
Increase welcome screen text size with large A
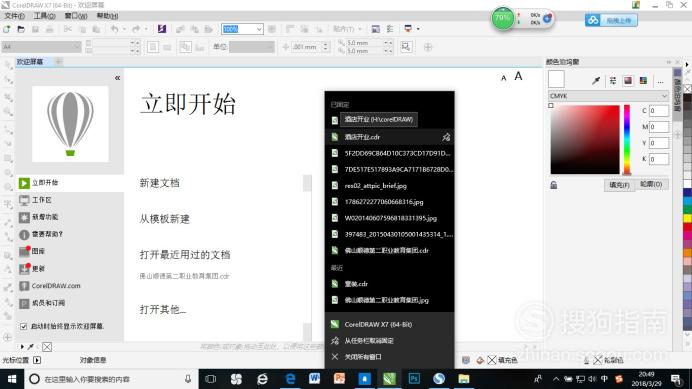point(518,76)
